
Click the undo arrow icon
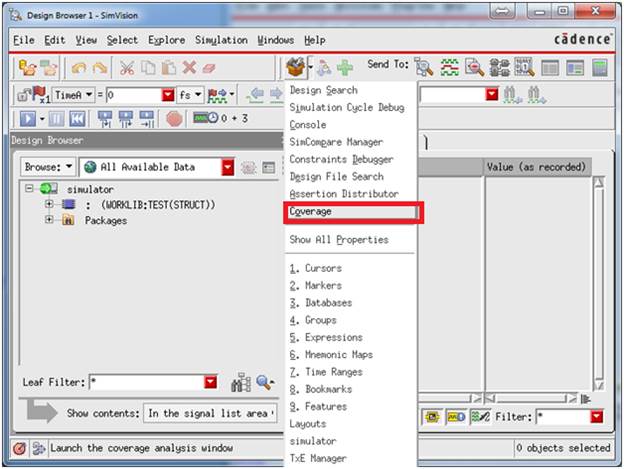(x=79, y=68)
